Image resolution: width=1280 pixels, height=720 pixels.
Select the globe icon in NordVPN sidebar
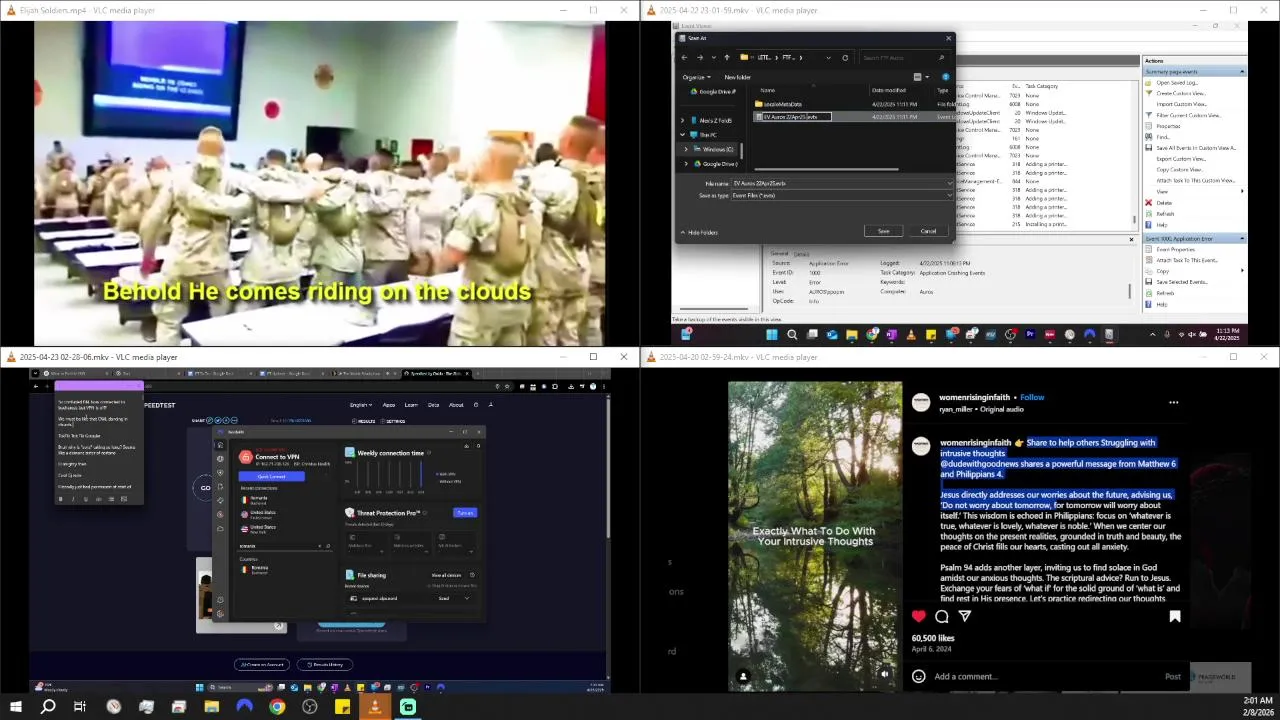point(220,459)
